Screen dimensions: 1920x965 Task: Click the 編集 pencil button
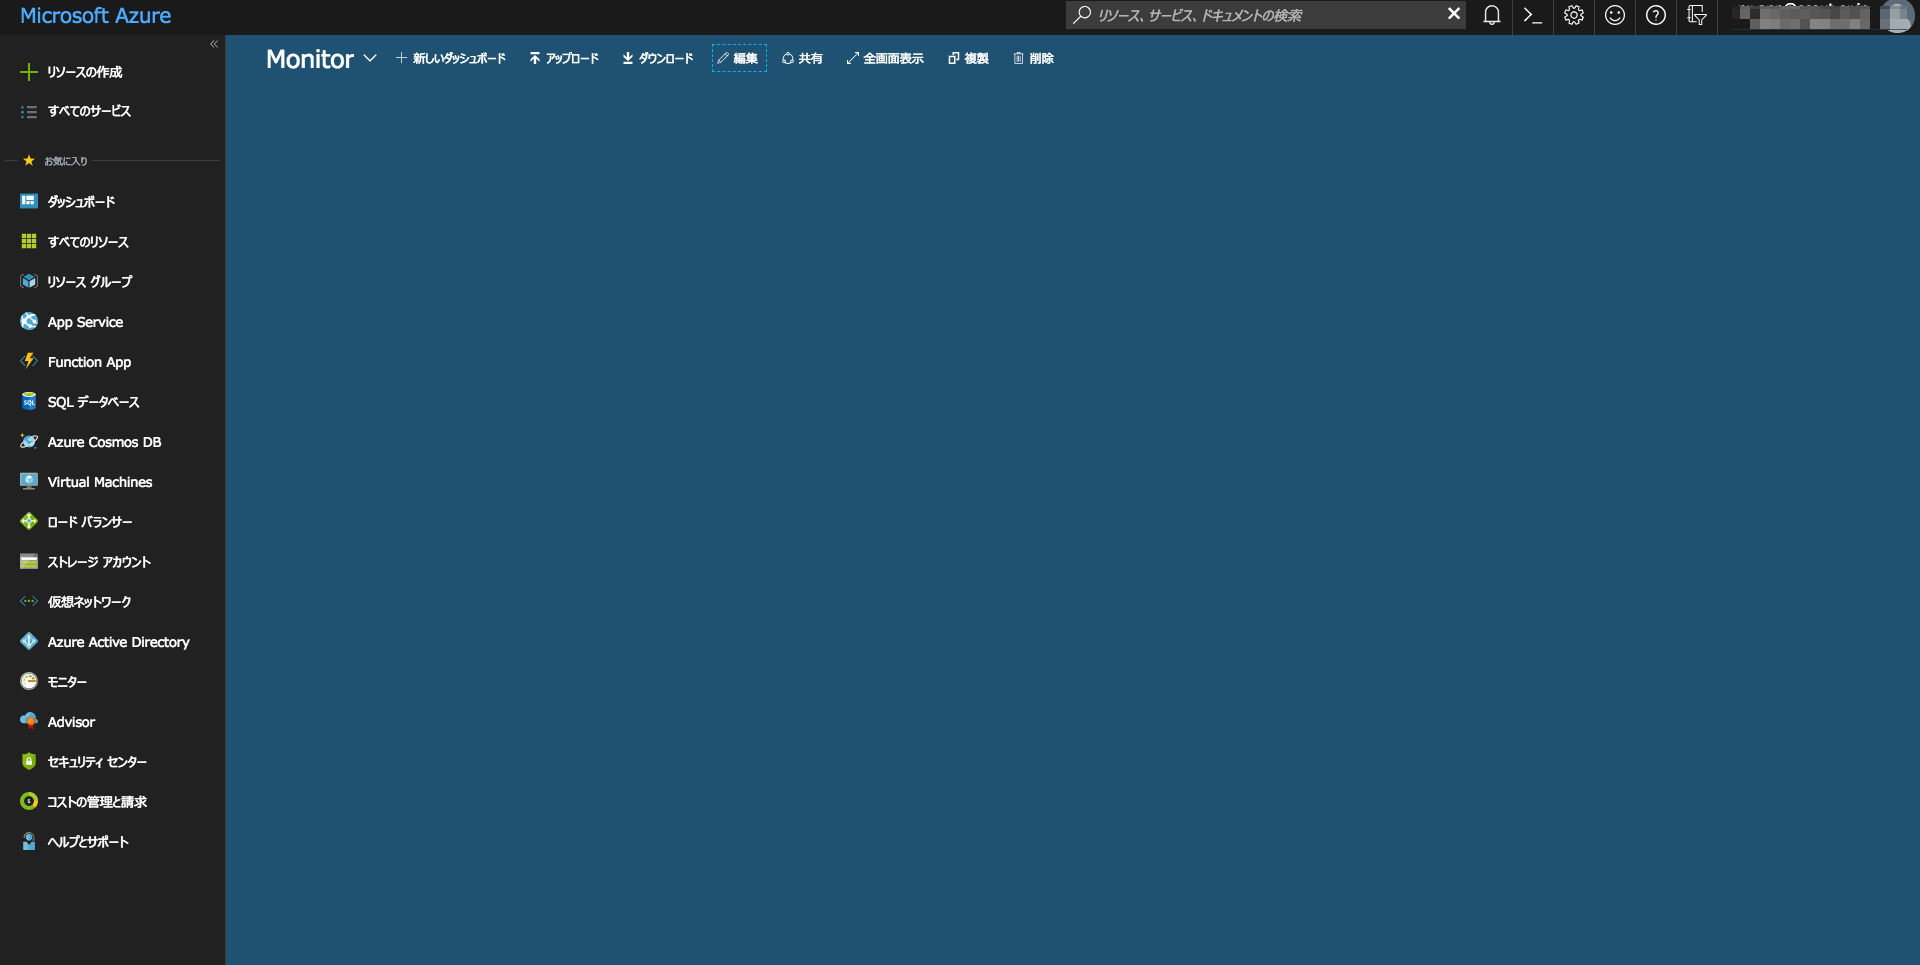pyautogui.click(x=739, y=58)
